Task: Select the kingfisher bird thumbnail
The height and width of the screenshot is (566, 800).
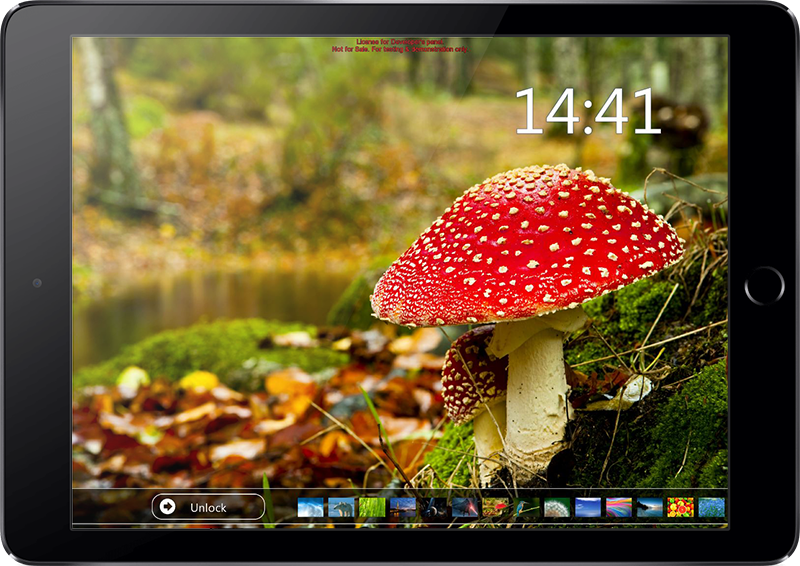Action: click(526, 507)
